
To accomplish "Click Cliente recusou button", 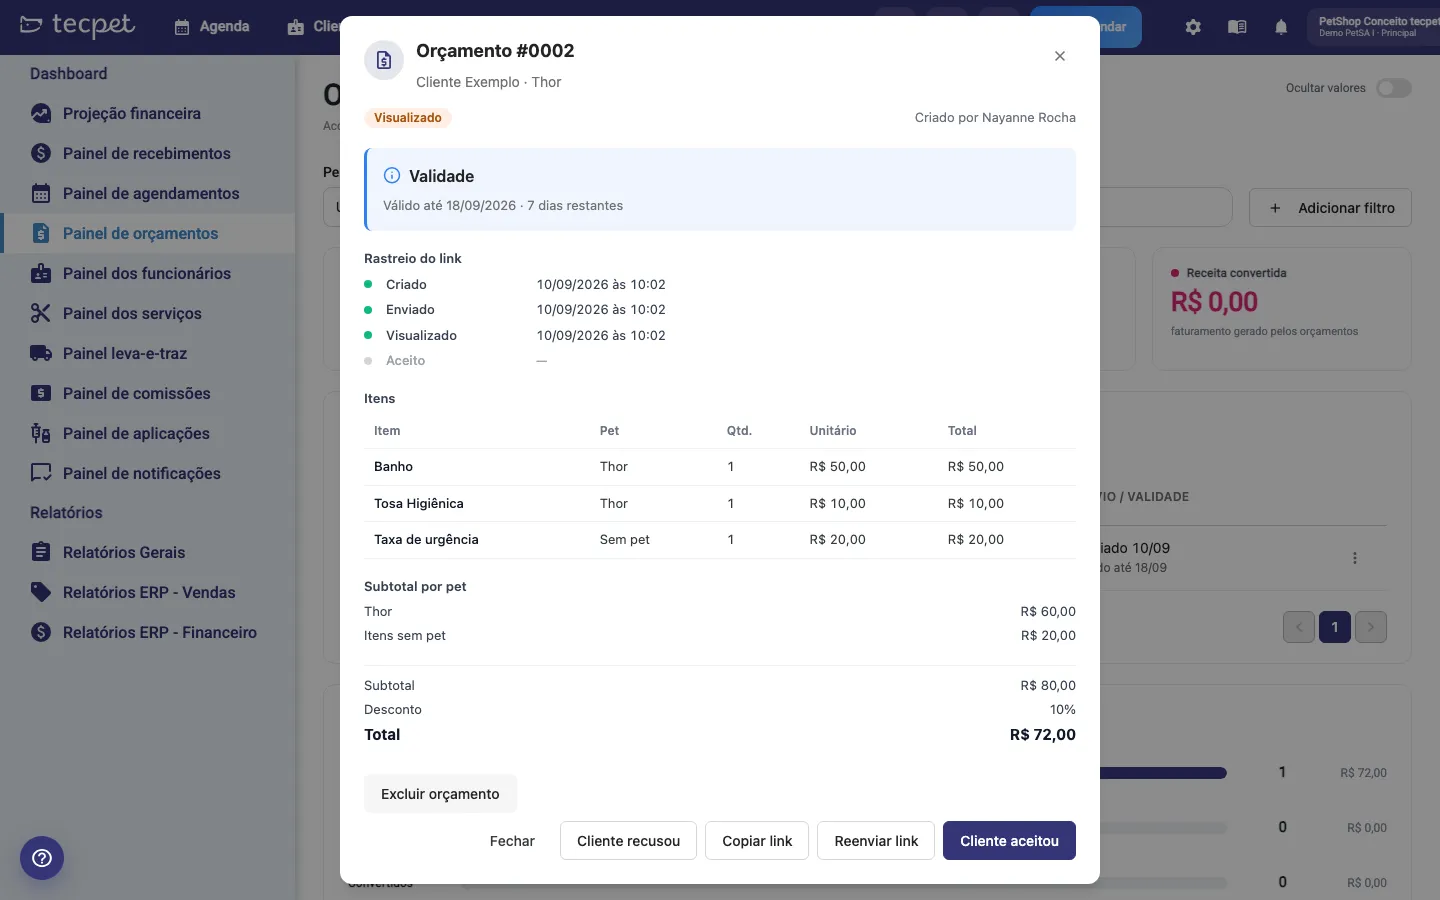I will [x=628, y=841].
